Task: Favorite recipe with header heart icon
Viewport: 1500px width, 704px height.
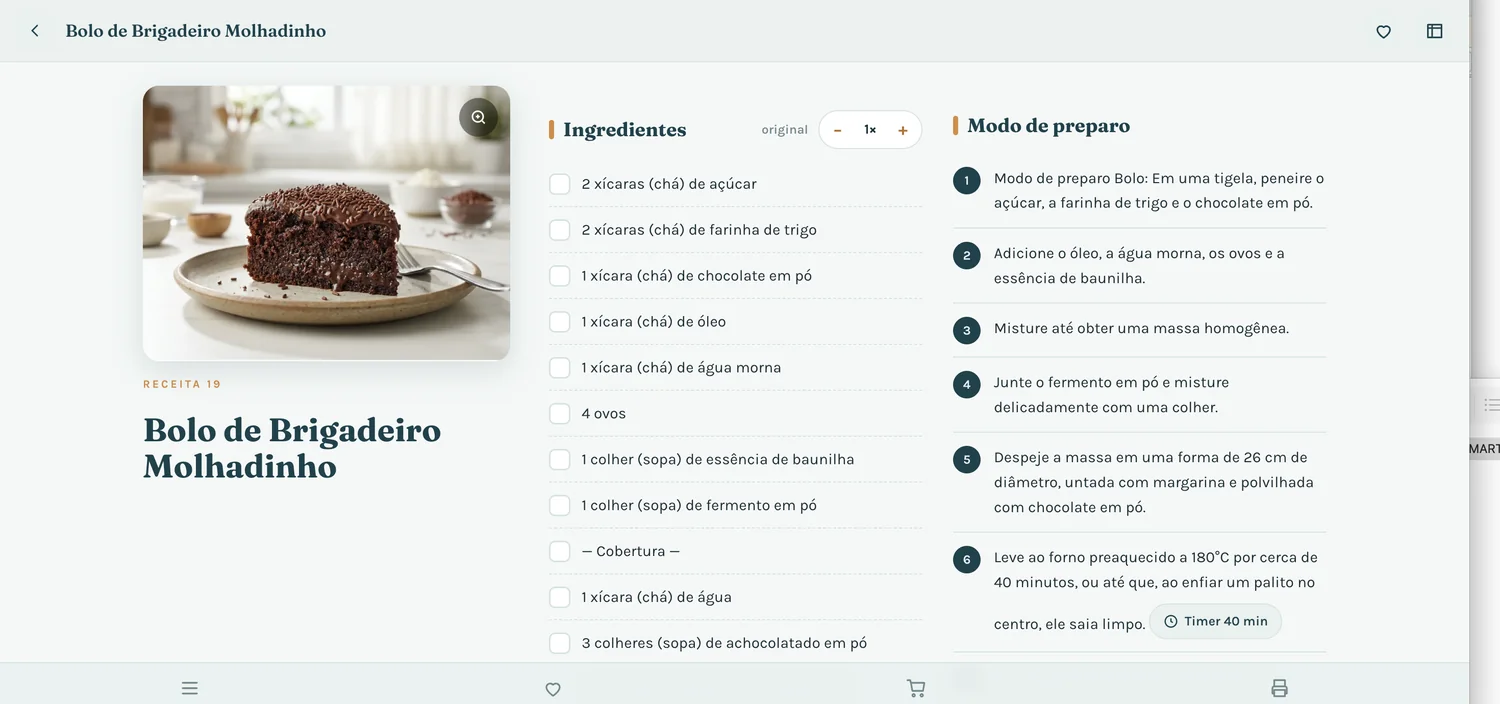Action: click(1384, 31)
